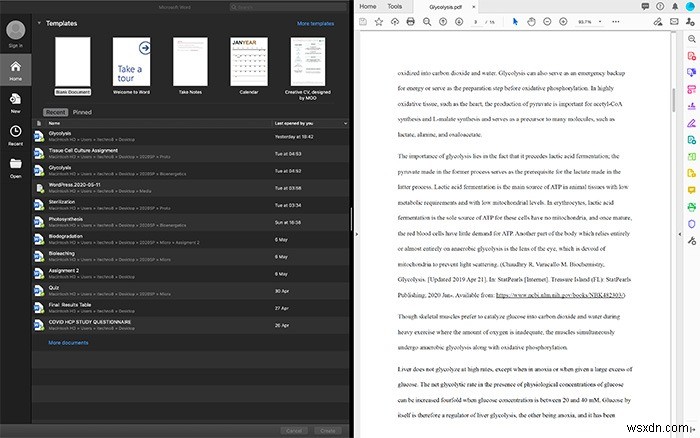Screen dimensions: 700x438
Task: Open Recent section with clock icon
Action: [16, 135]
